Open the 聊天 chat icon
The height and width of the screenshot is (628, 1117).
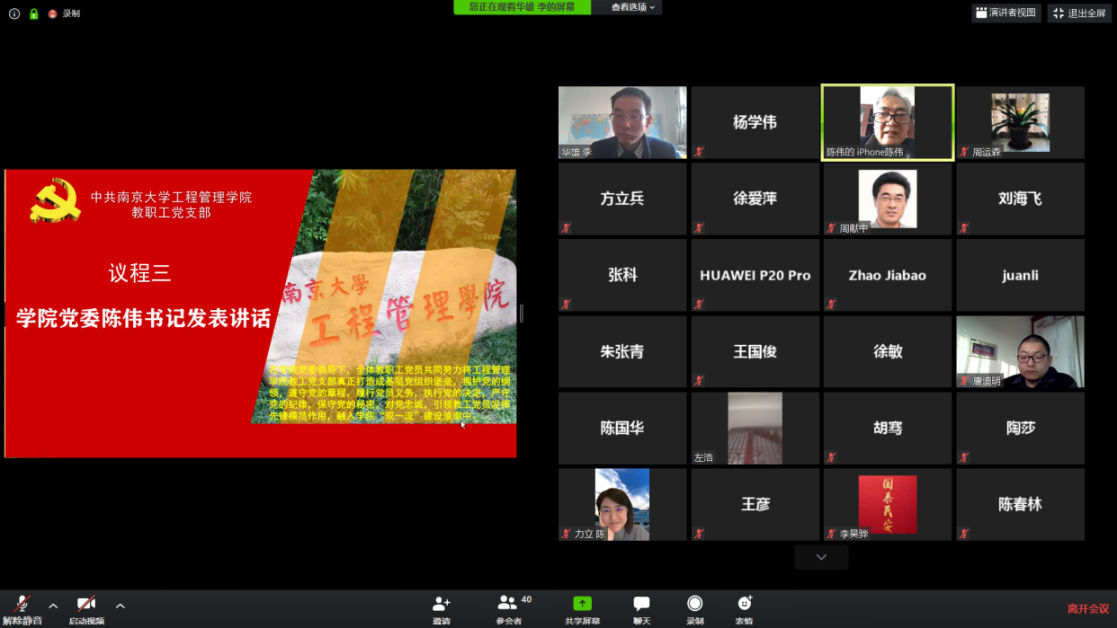641,606
